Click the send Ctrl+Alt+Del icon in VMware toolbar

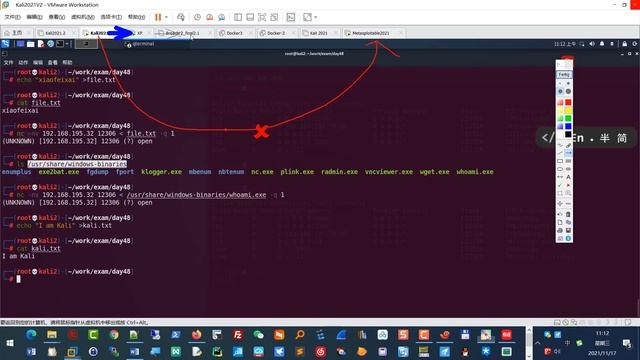click(x=181, y=17)
